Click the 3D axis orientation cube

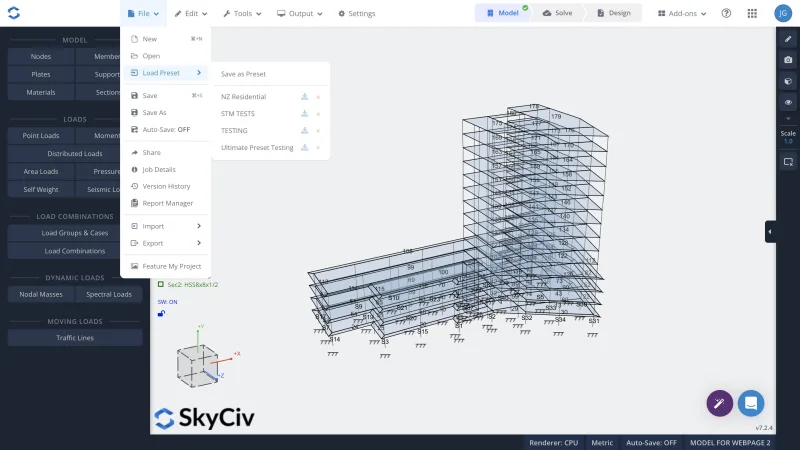[x=198, y=365]
